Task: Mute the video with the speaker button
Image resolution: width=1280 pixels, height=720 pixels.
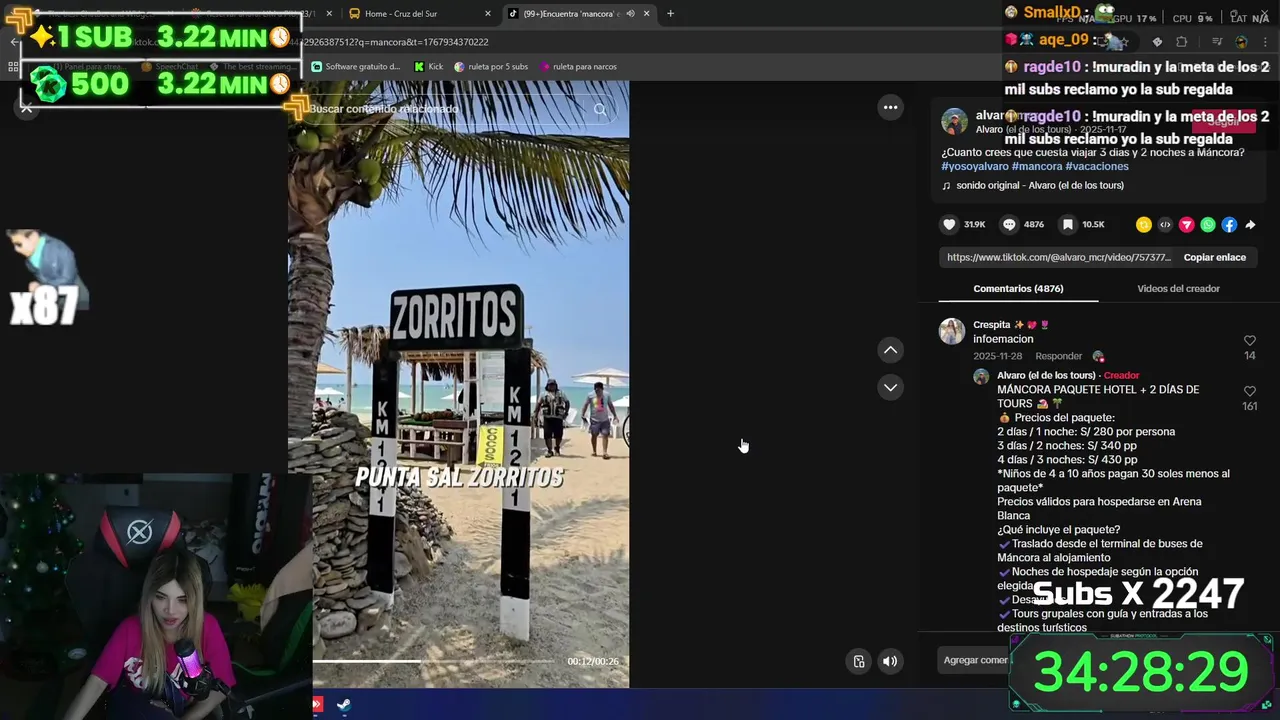Action: (890, 661)
